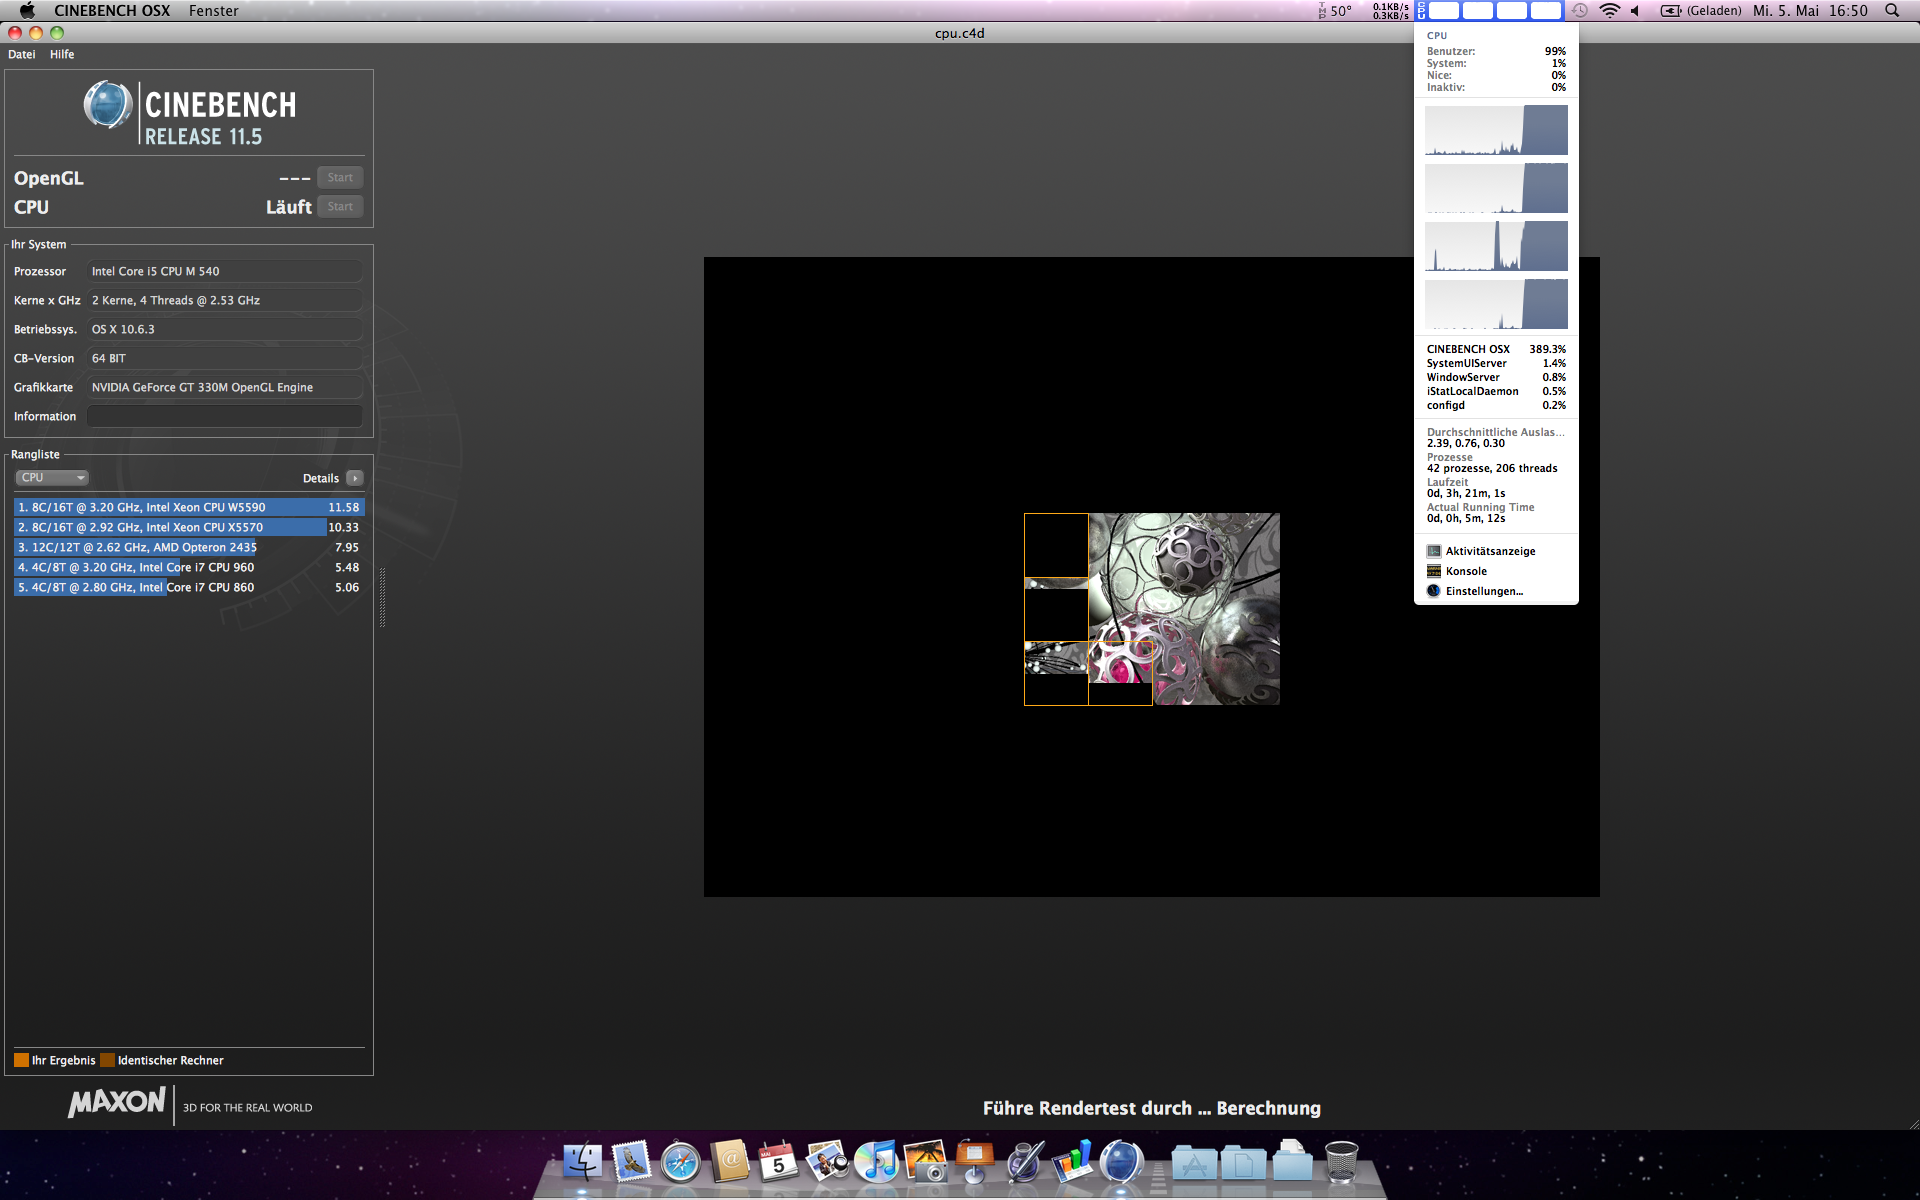The width and height of the screenshot is (1920, 1200).
Task: Open the Datei menu
Action: (21, 54)
